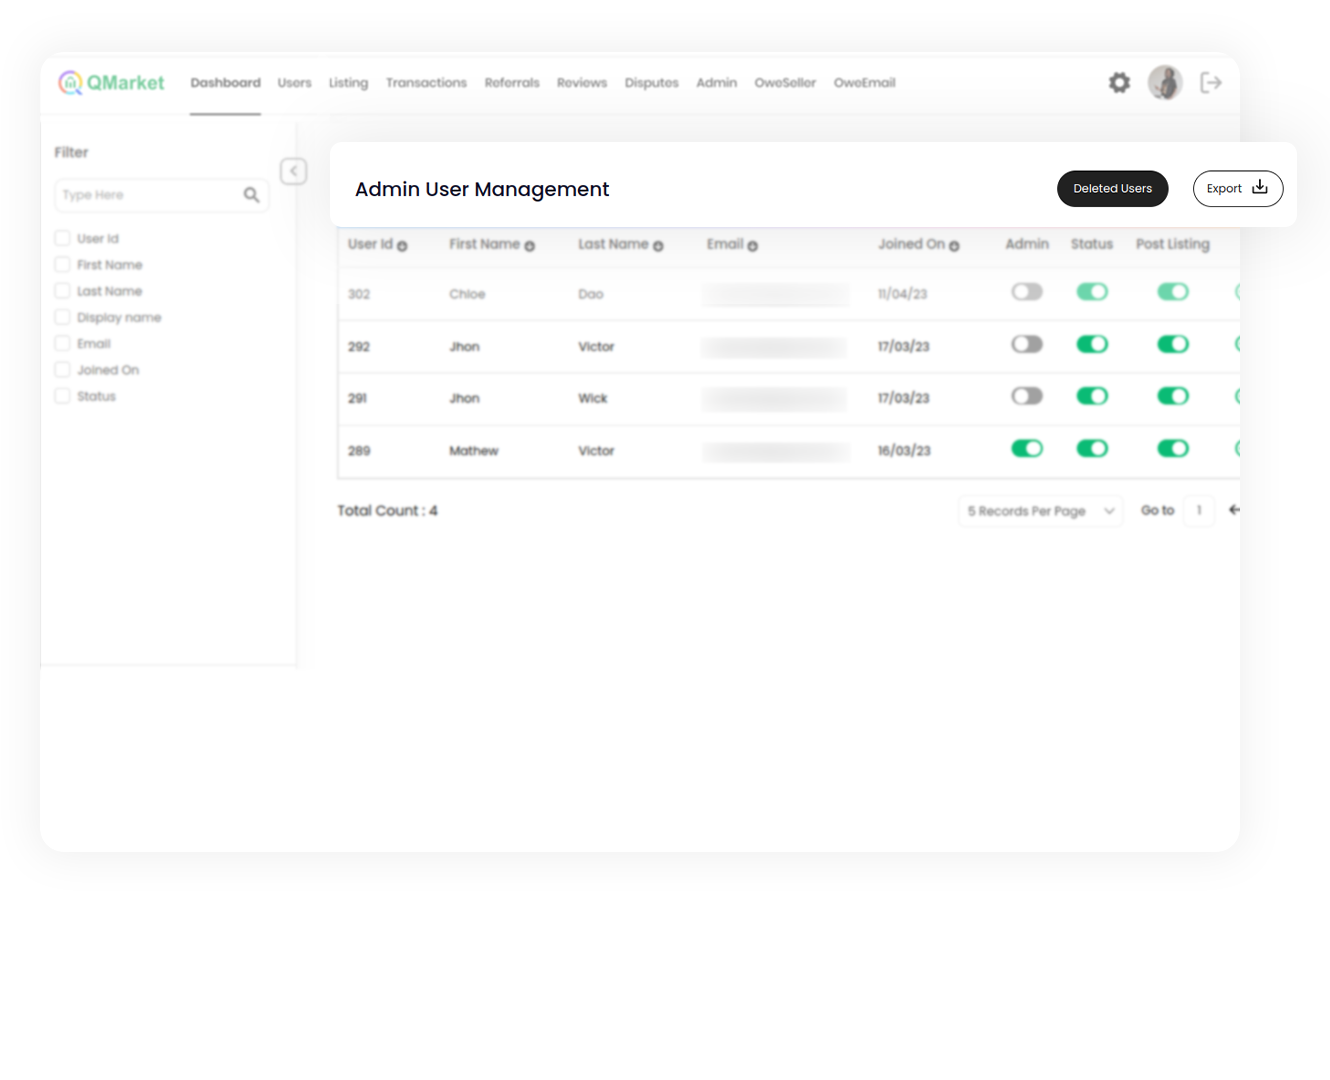Focus the Type Here filter search box
The image size is (1330, 1080).
point(148,195)
